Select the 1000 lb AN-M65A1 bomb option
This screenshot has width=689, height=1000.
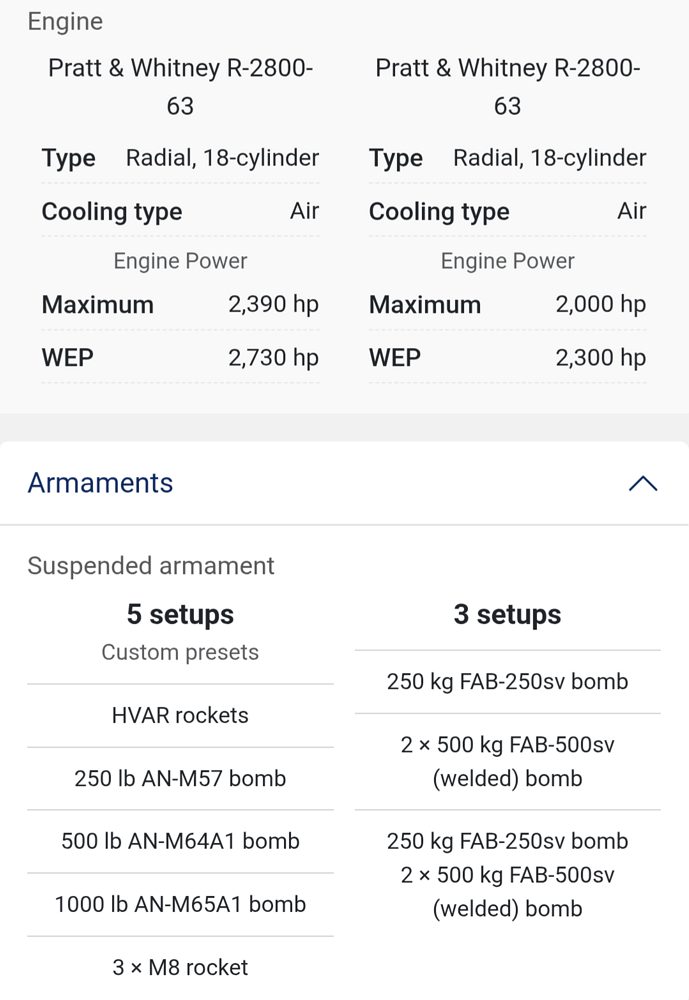180,904
